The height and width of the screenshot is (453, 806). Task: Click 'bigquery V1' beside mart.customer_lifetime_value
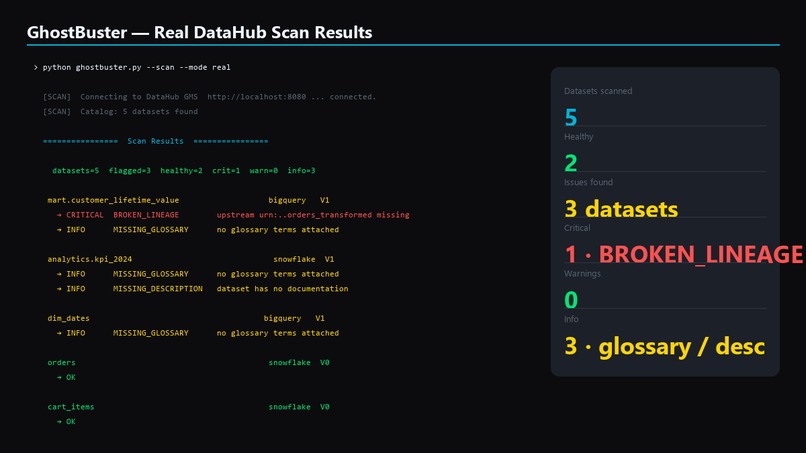(x=299, y=200)
